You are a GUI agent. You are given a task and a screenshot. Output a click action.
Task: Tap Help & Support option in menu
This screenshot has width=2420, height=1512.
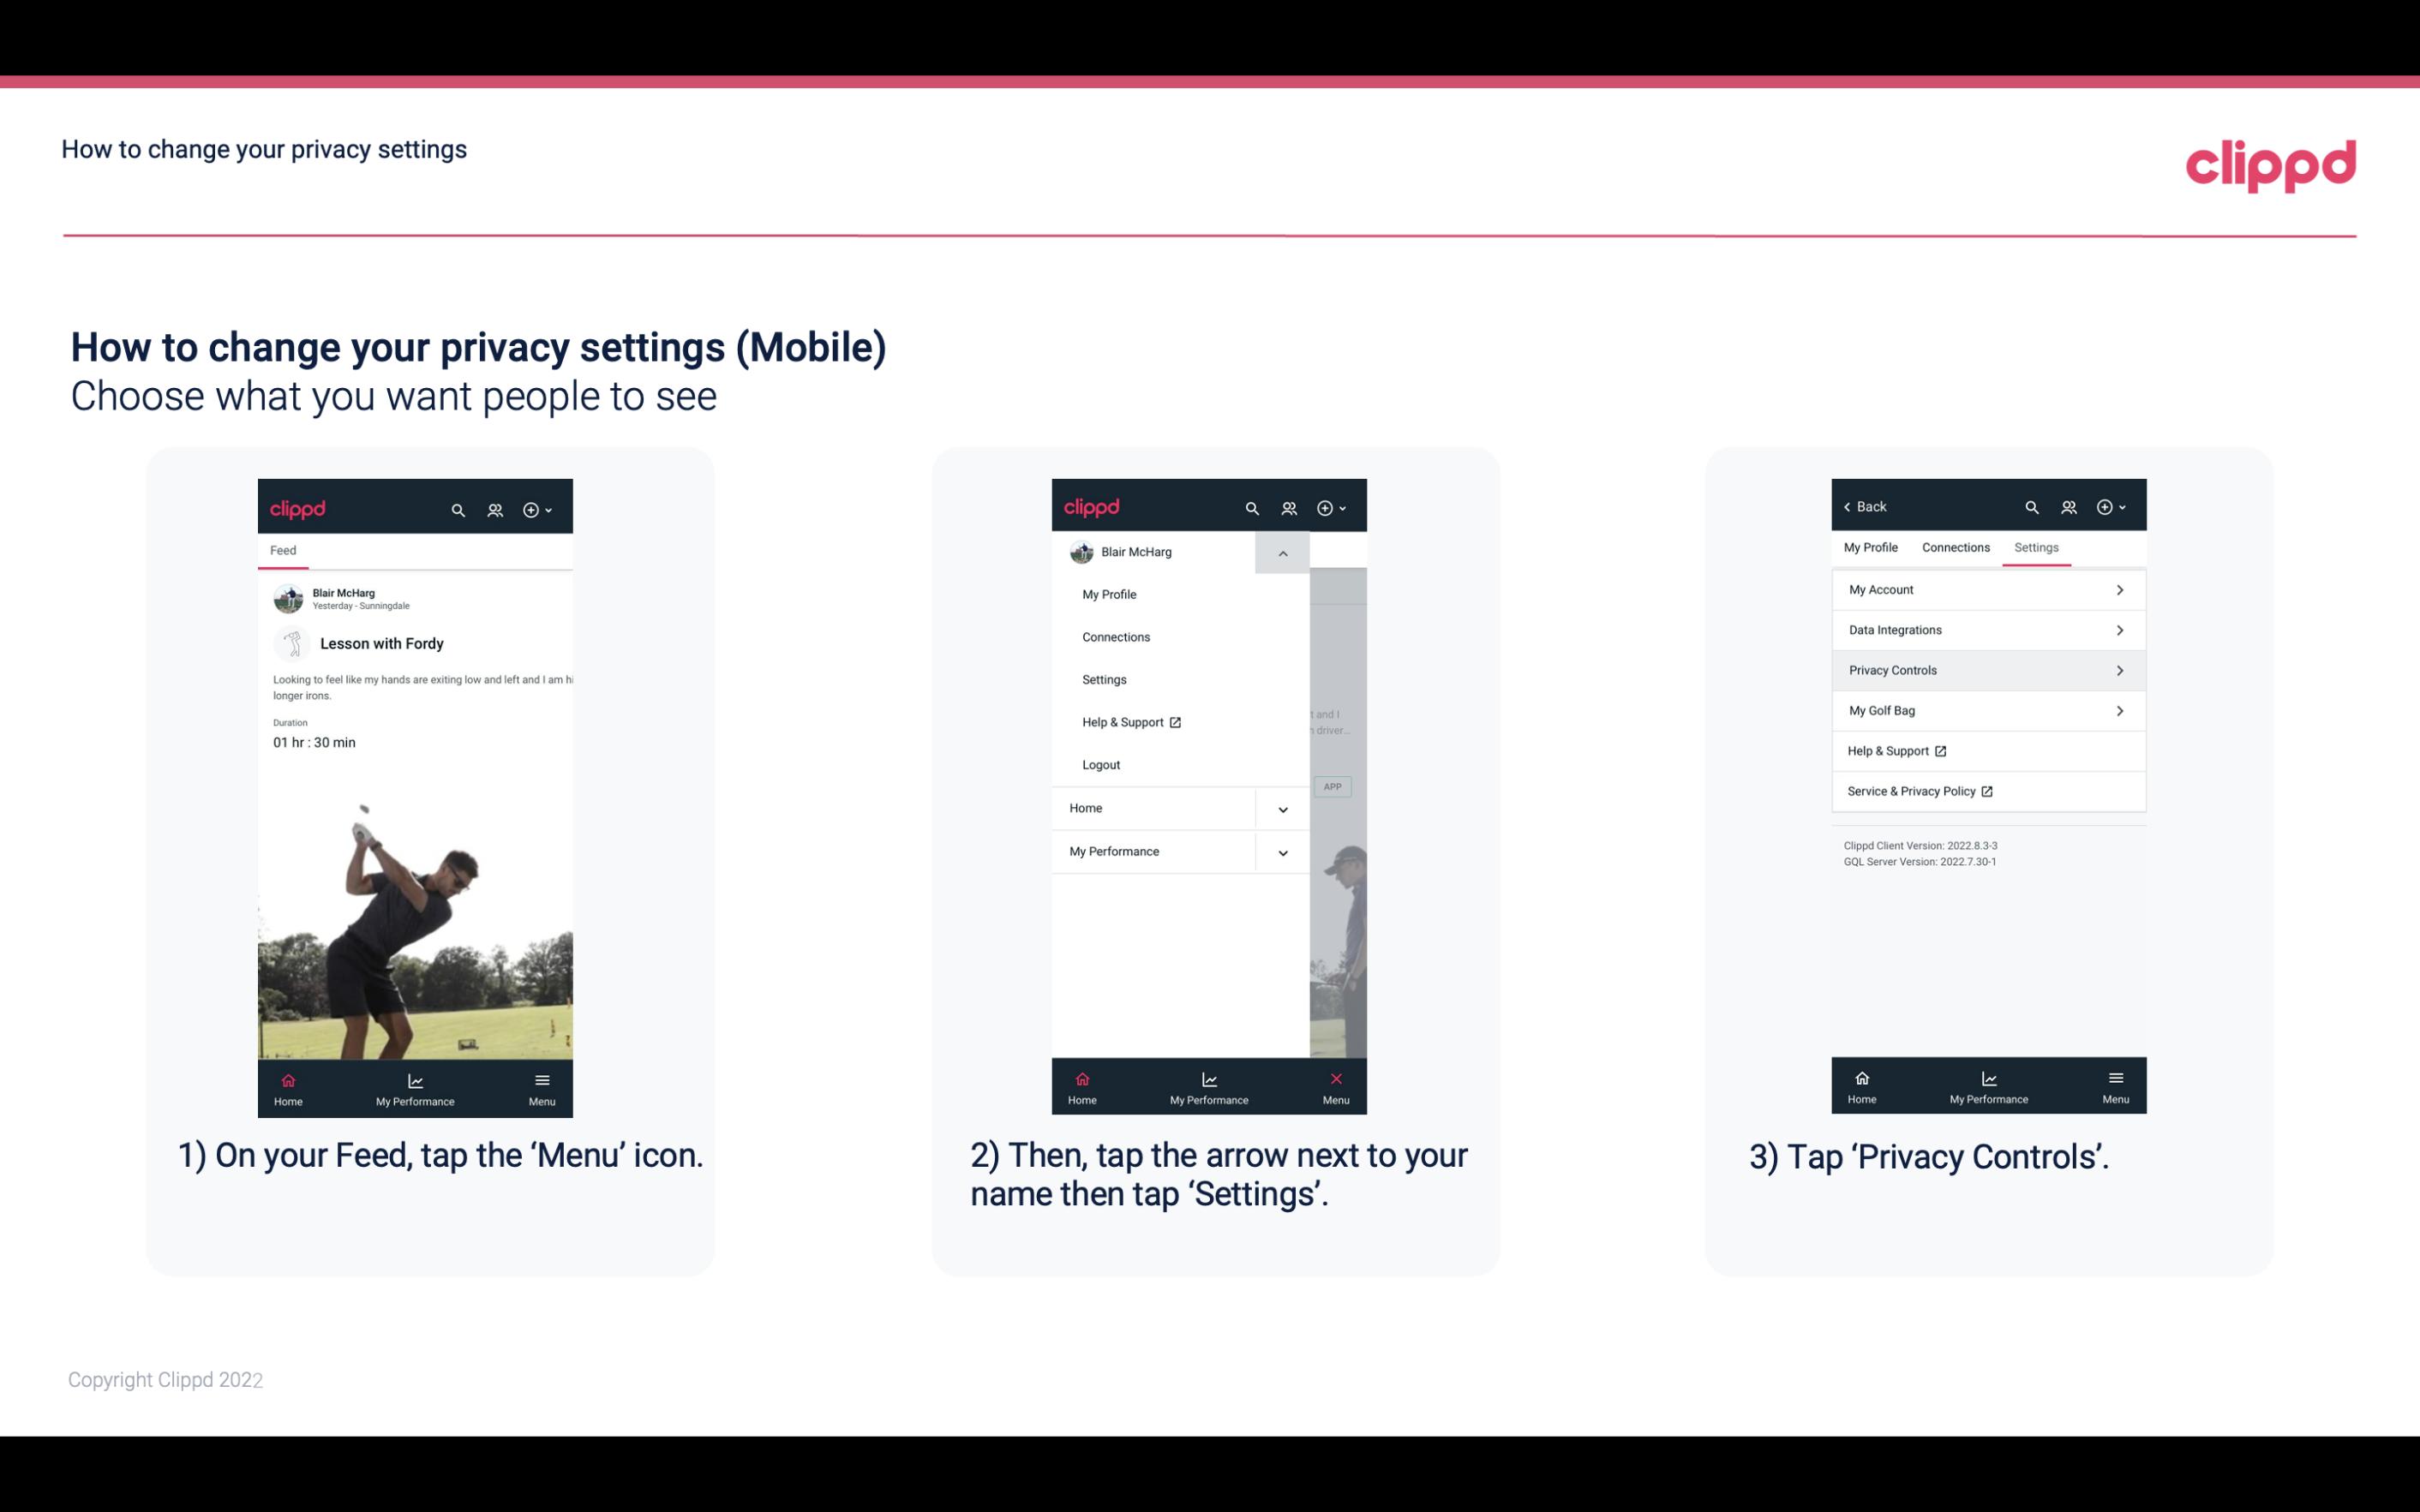click(x=1130, y=721)
